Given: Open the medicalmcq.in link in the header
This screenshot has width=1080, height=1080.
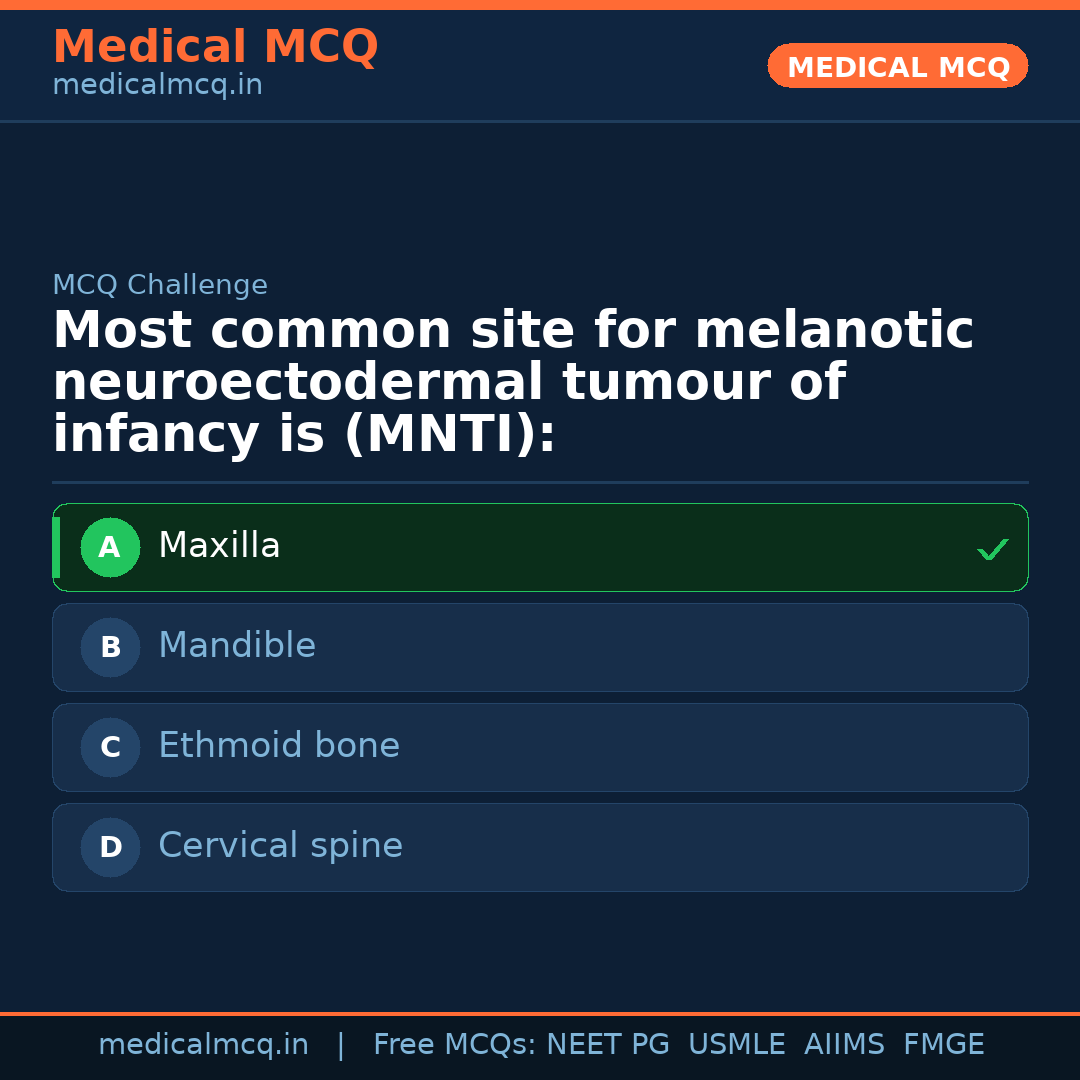Looking at the screenshot, I should tap(157, 84).
